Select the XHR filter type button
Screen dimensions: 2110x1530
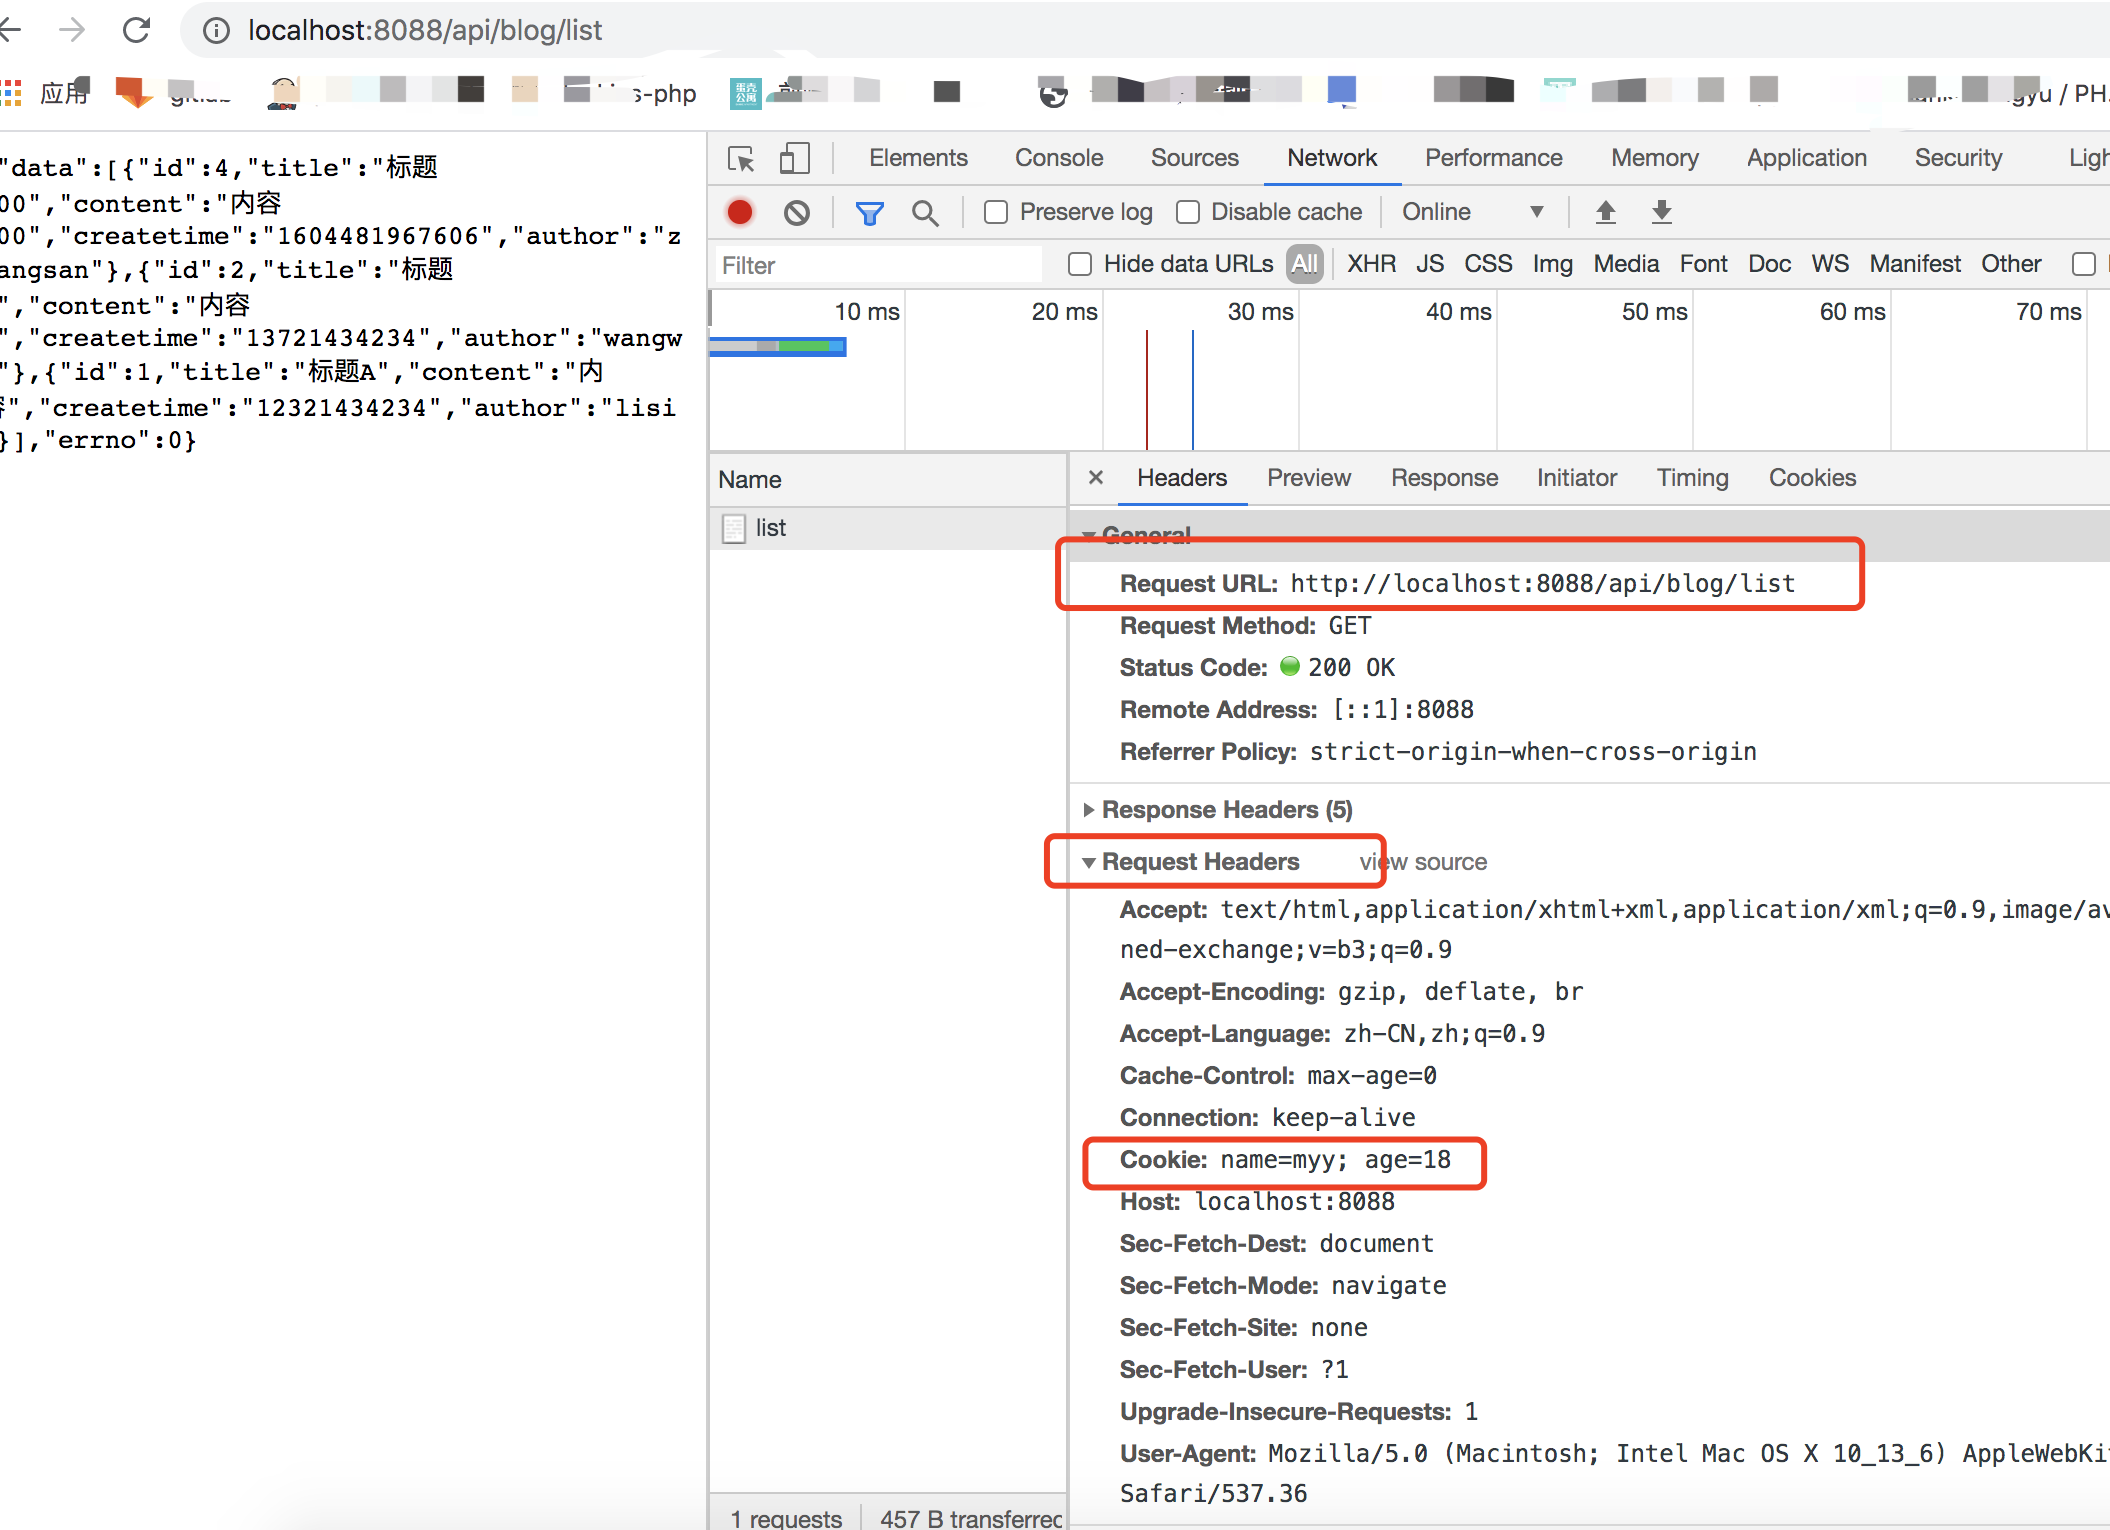pos(1370,264)
